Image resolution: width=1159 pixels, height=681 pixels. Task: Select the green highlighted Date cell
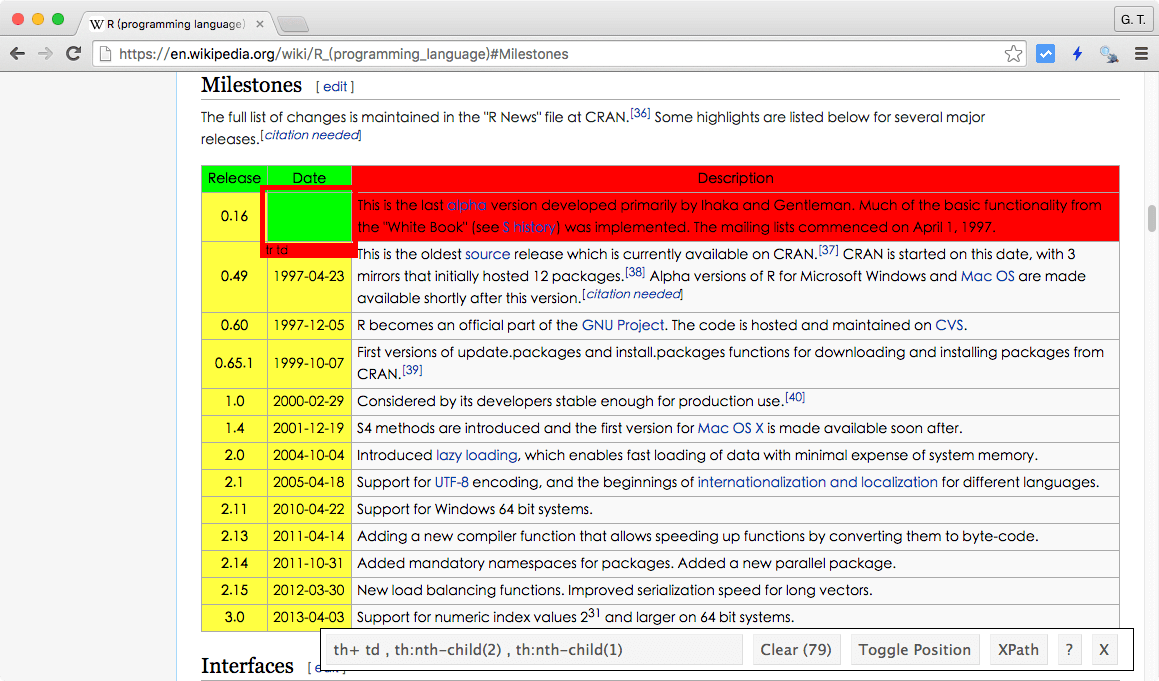(309, 216)
